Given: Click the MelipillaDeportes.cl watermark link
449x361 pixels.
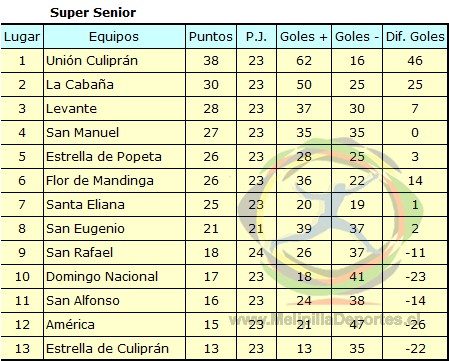Looking at the screenshot, I should (324, 320).
